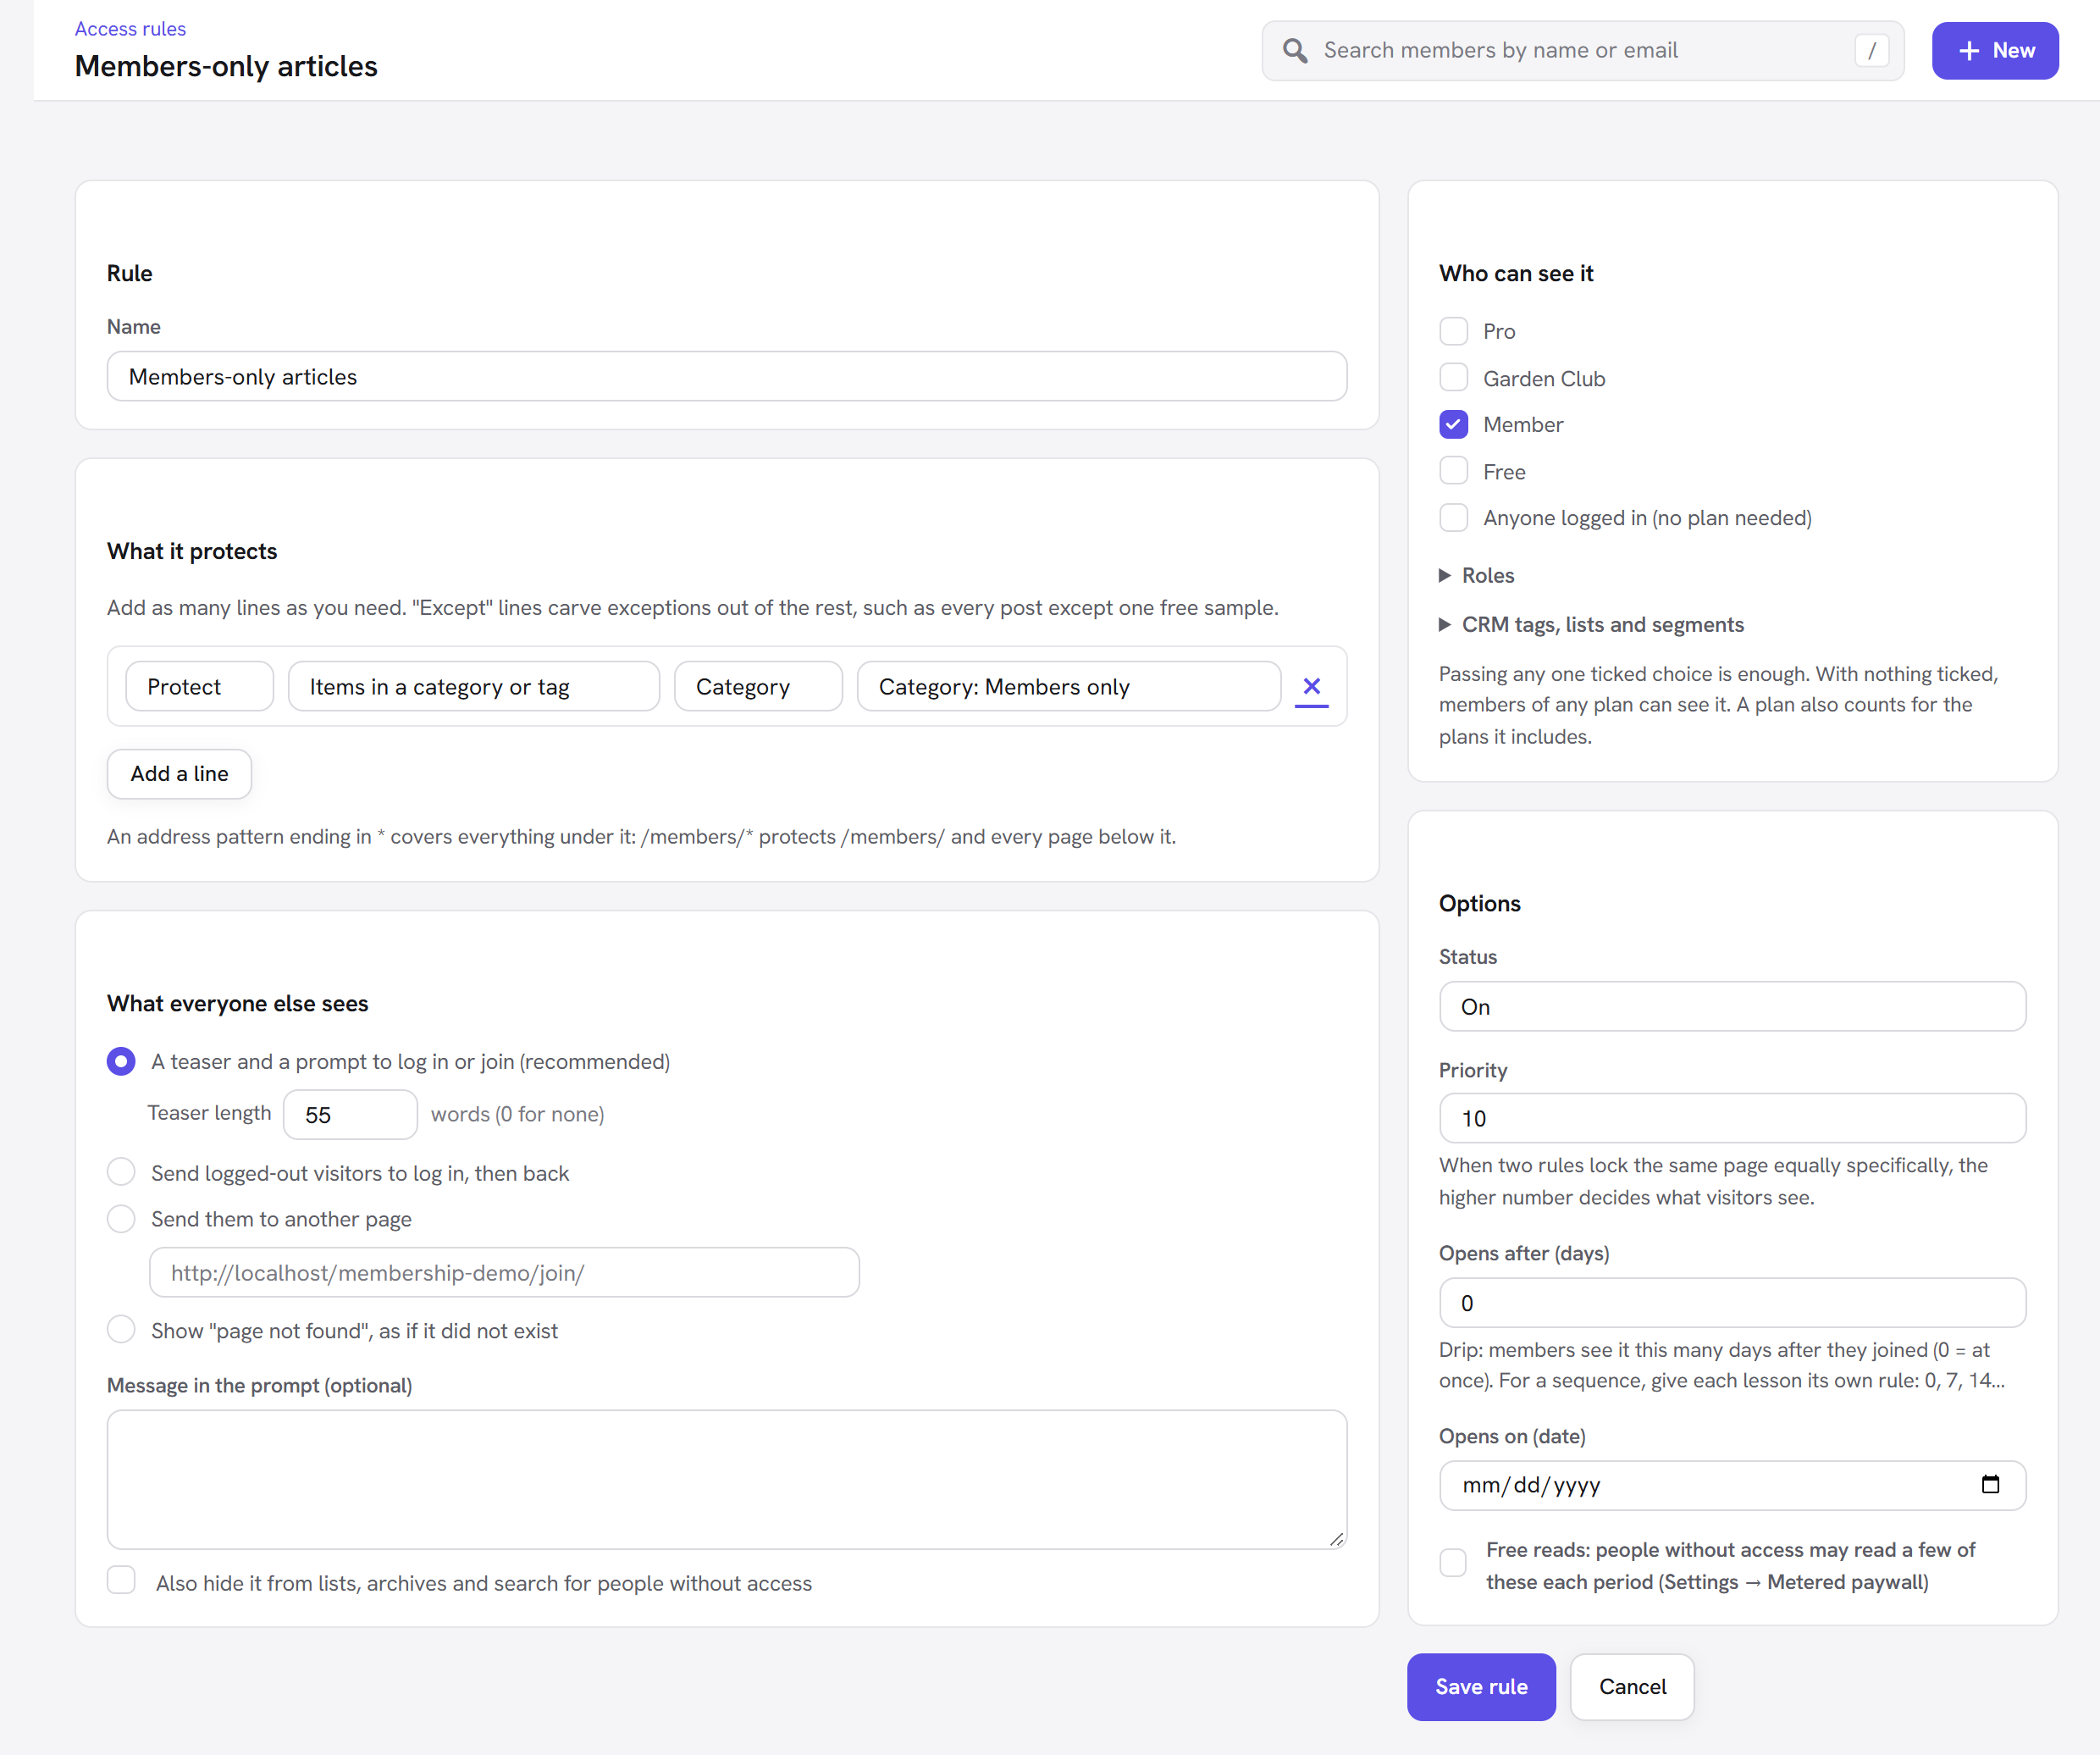This screenshot has width=2100, height=1755.
Task: Click the Message in the prompt textarea
Action: point(727,1480)
